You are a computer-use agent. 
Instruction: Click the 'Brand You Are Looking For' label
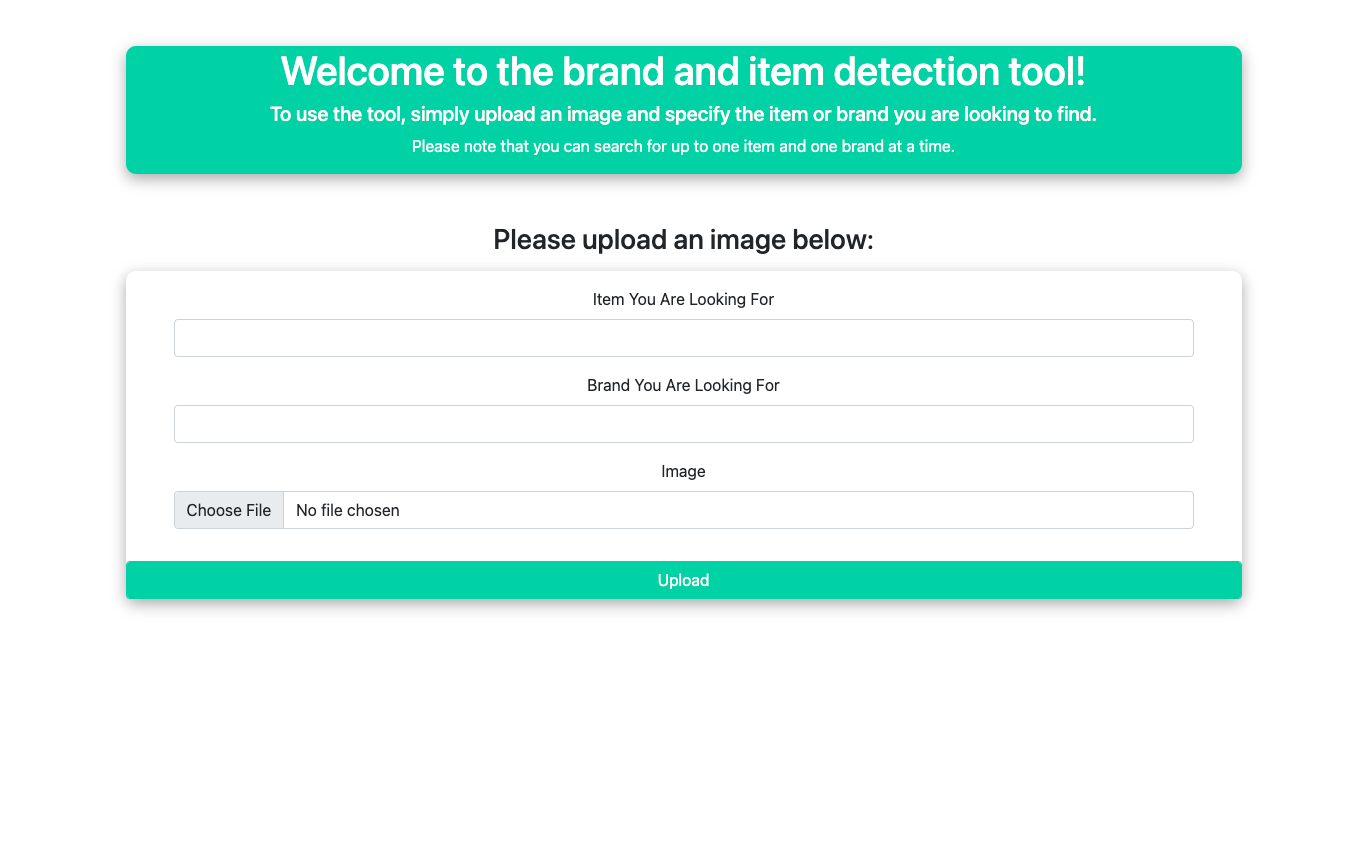683,385
